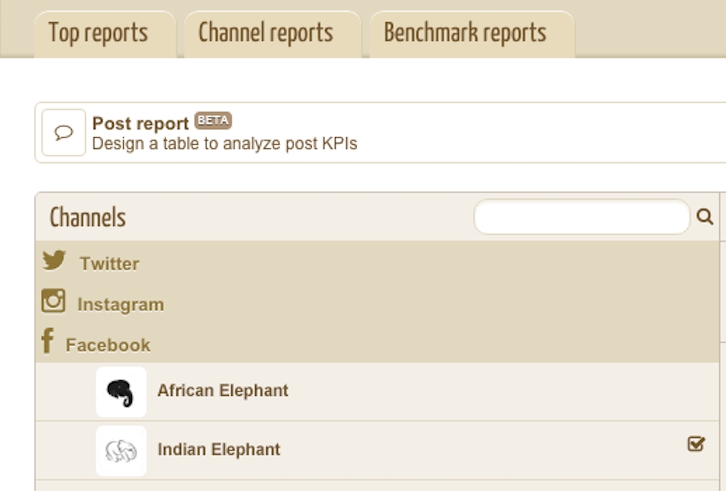Click 'Design a table to analyze post KPIs'
The image size is (726, 491).
coord(225,144)
